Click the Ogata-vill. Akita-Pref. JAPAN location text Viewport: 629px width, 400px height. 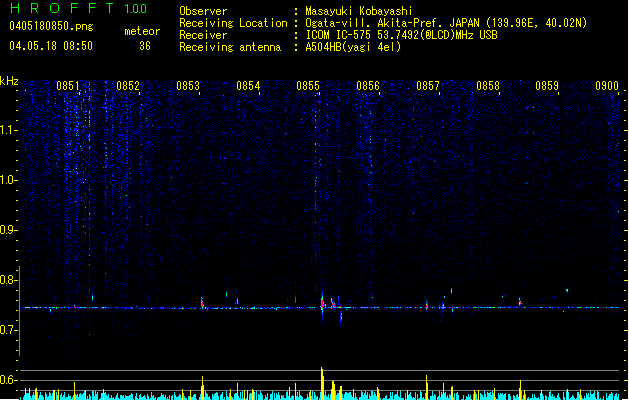coord(446,23)
